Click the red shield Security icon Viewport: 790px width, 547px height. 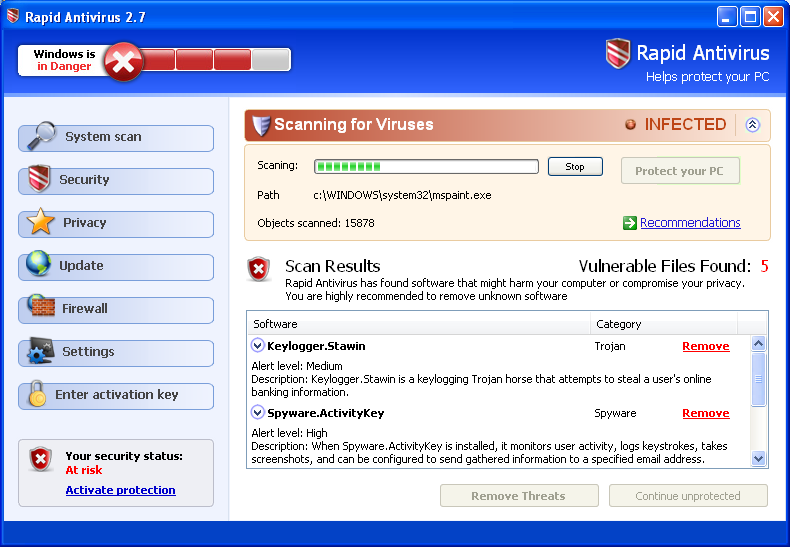point(39,179)
